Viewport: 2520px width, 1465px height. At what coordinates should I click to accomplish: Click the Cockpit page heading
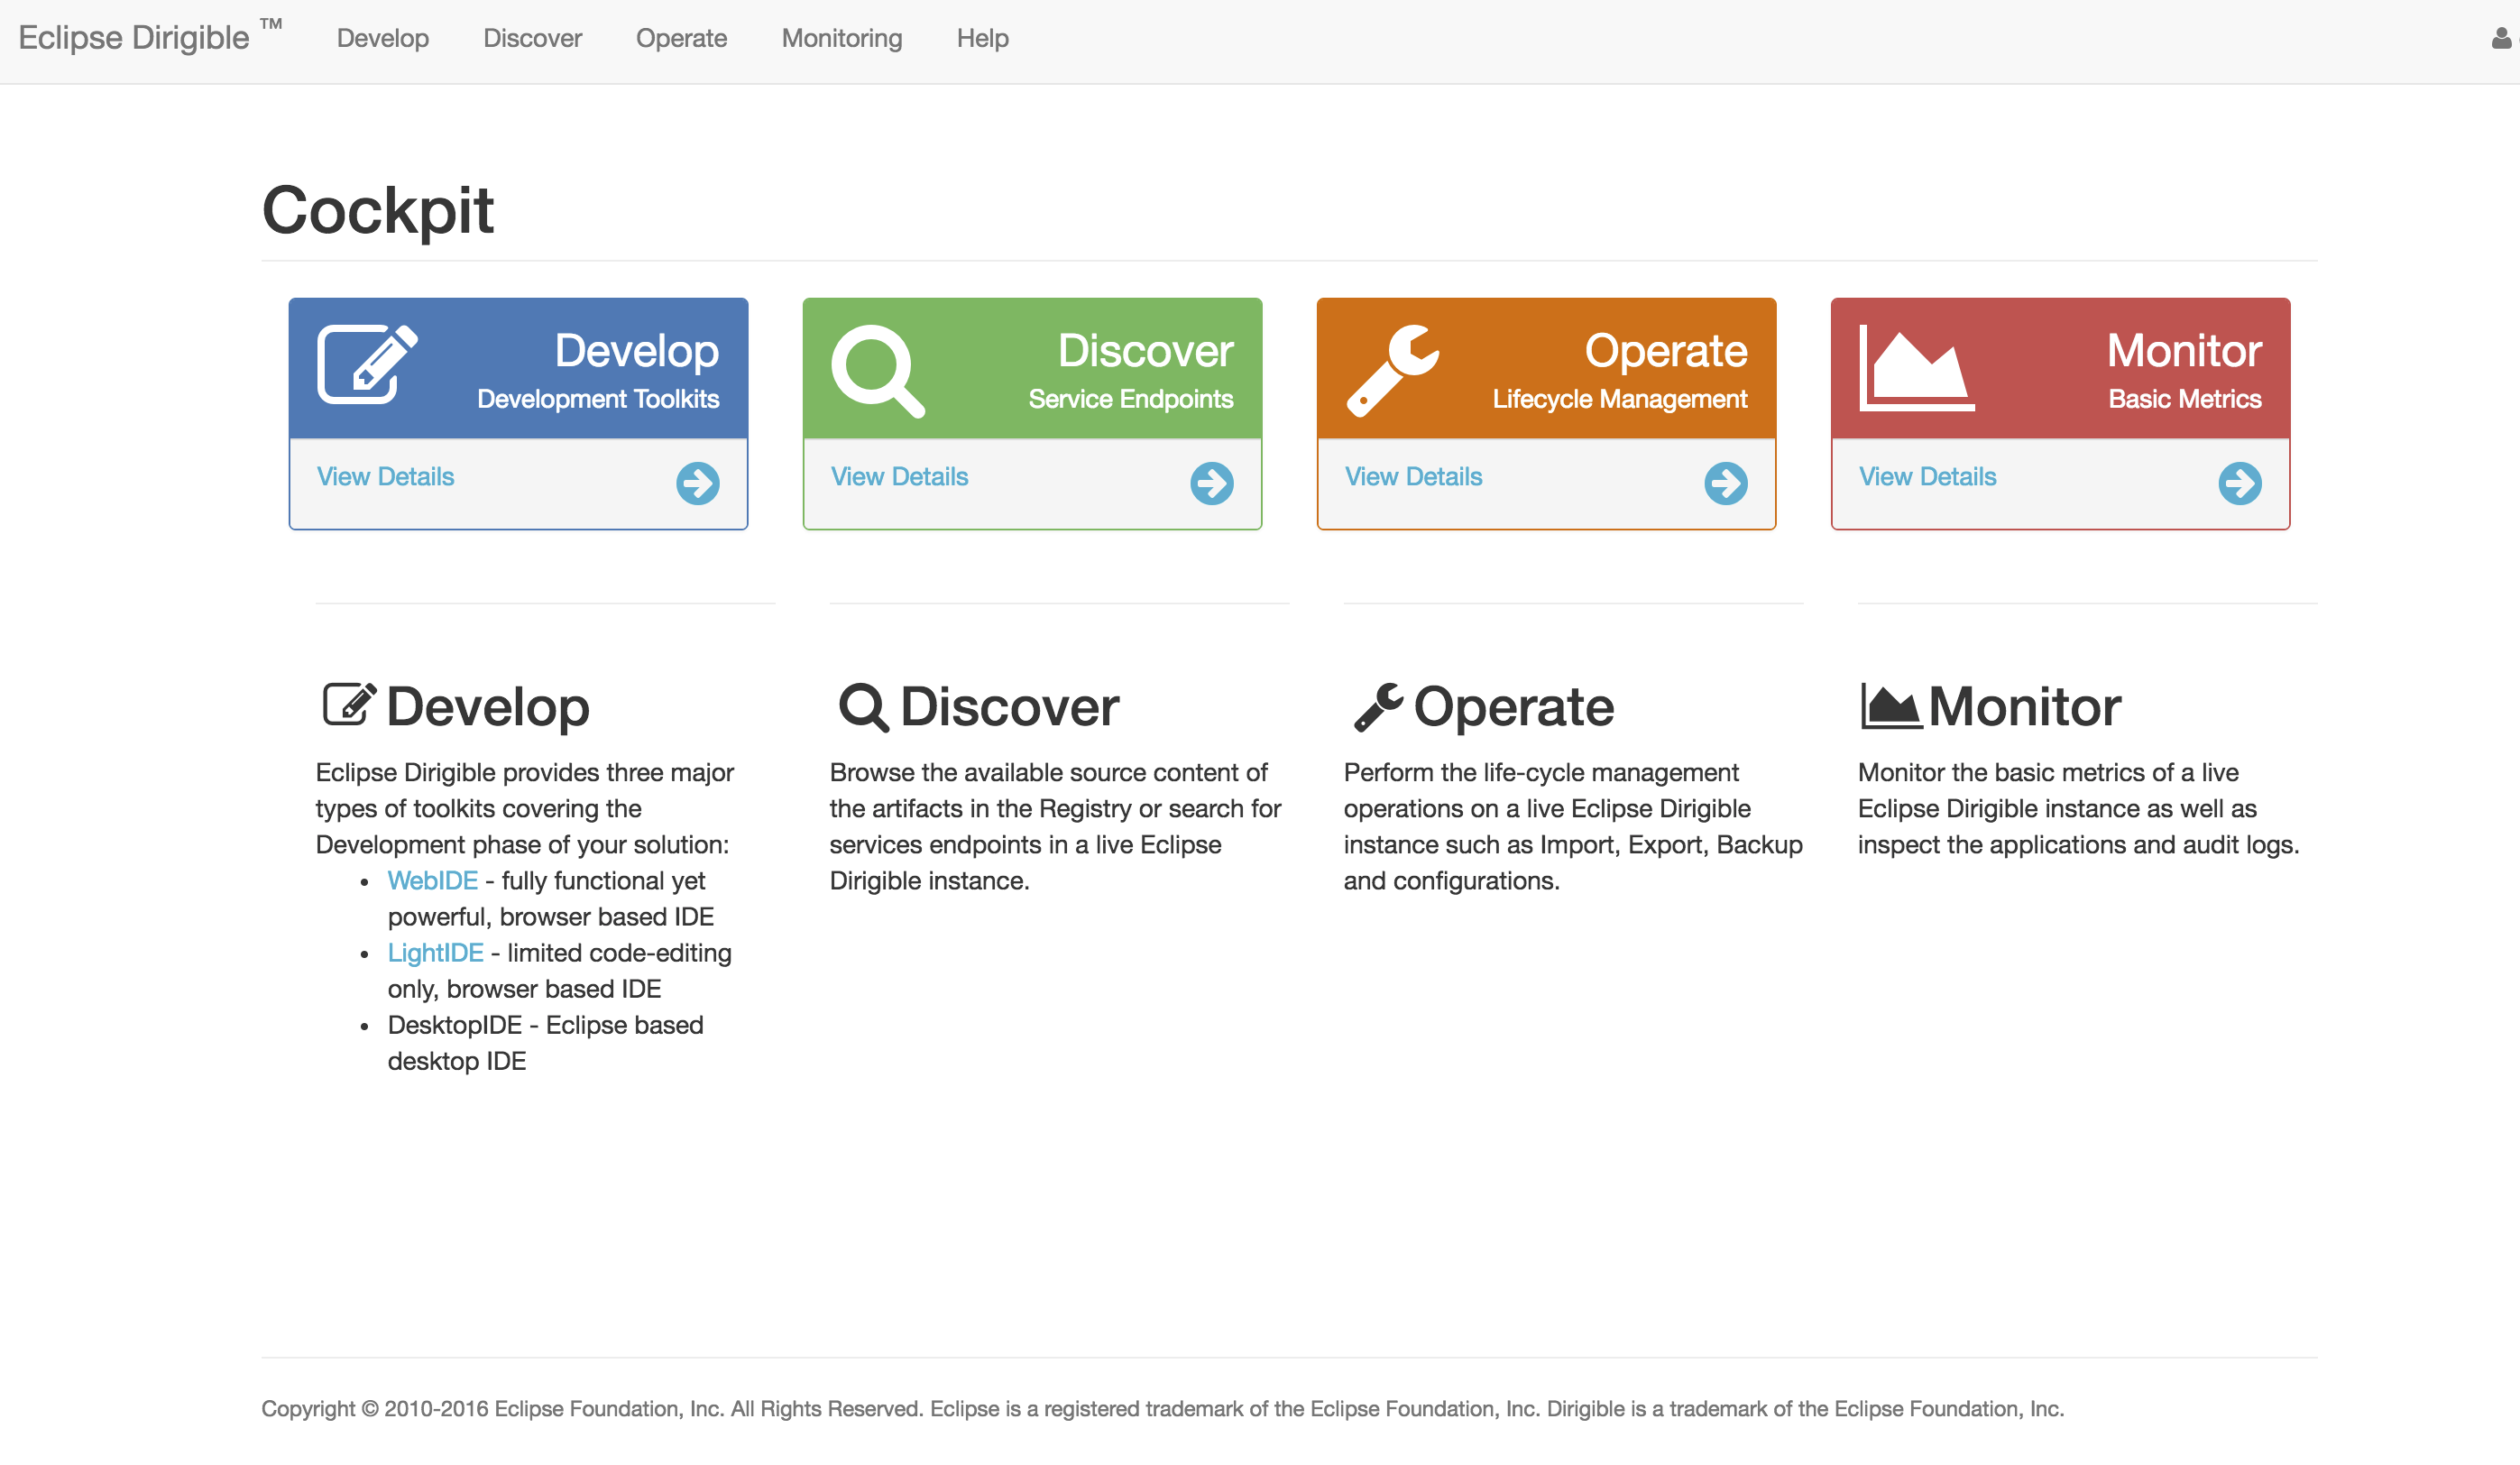click(378, 210)
